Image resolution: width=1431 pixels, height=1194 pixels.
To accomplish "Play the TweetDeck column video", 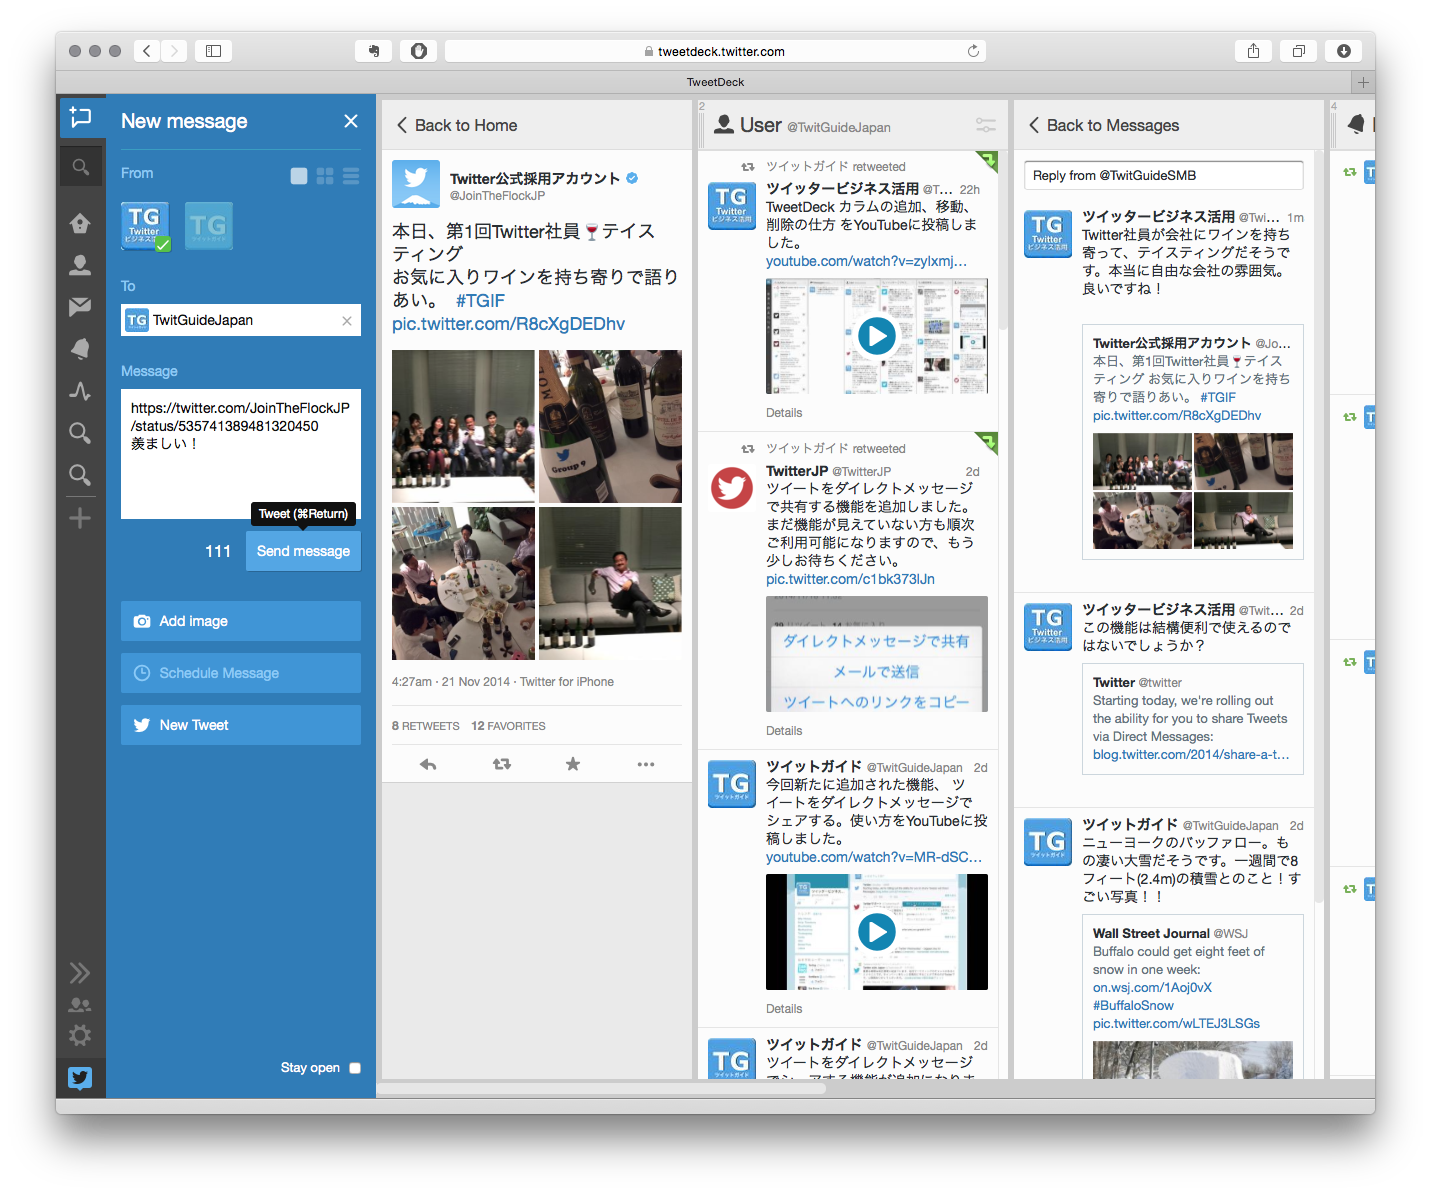I will coord(877,336).
